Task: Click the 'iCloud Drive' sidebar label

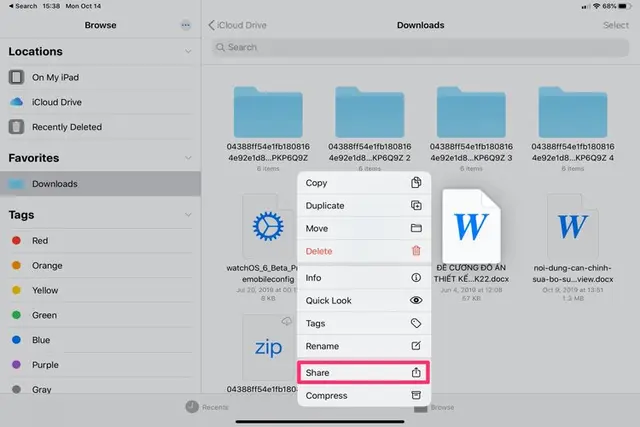Action: tap(57, 102)
